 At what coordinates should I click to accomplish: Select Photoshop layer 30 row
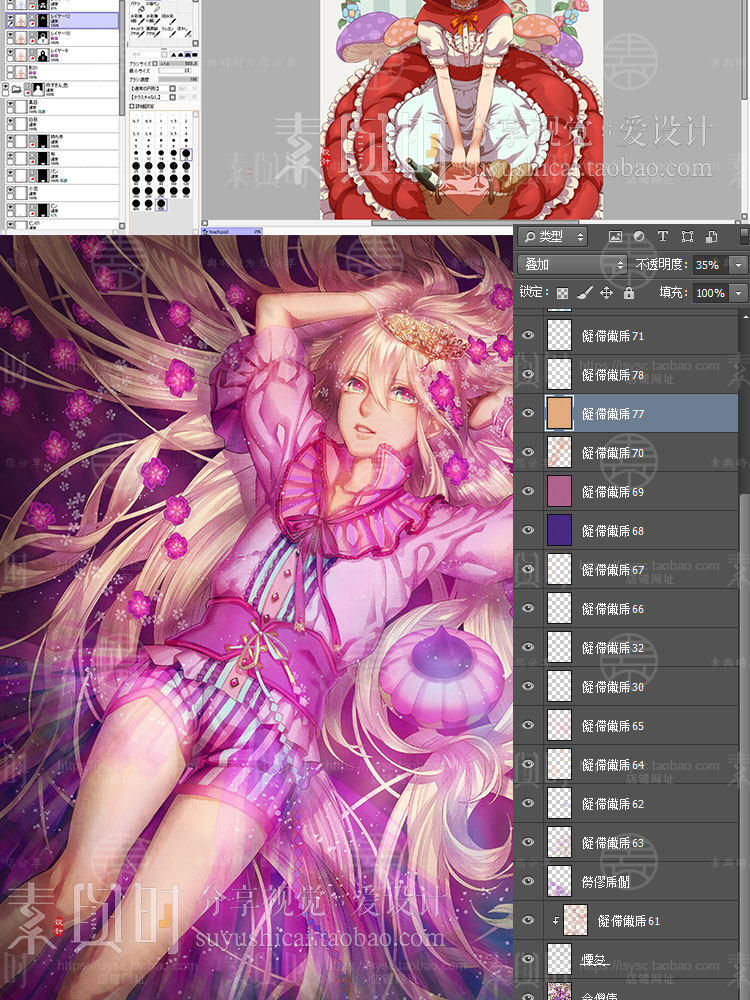tap(626, 686)
